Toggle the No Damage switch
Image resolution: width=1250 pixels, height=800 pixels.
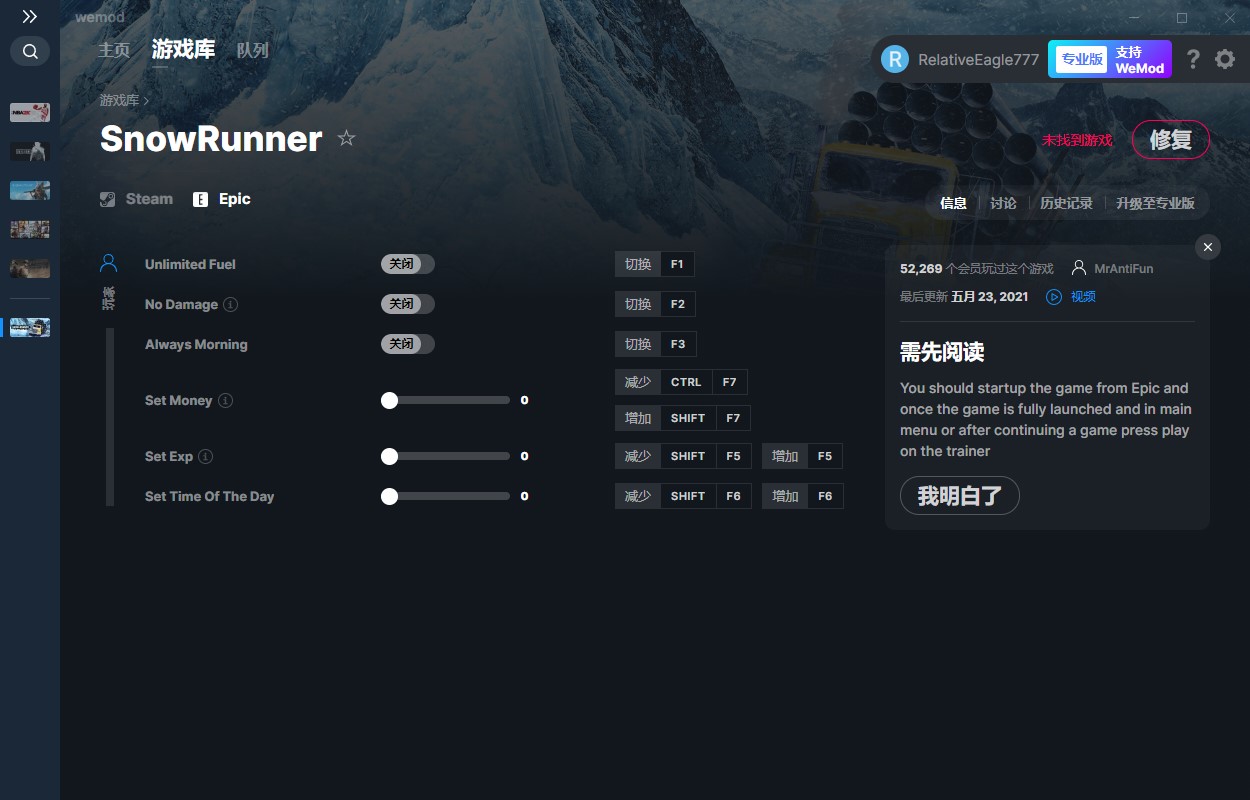pyautogui.click(x=408, y=304)
